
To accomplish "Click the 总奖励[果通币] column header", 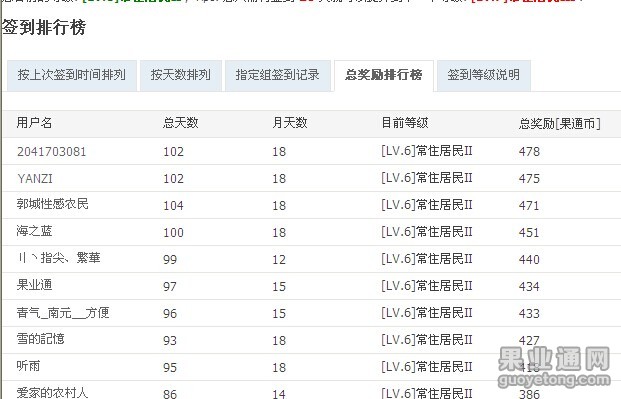I will tap(560, 124).
